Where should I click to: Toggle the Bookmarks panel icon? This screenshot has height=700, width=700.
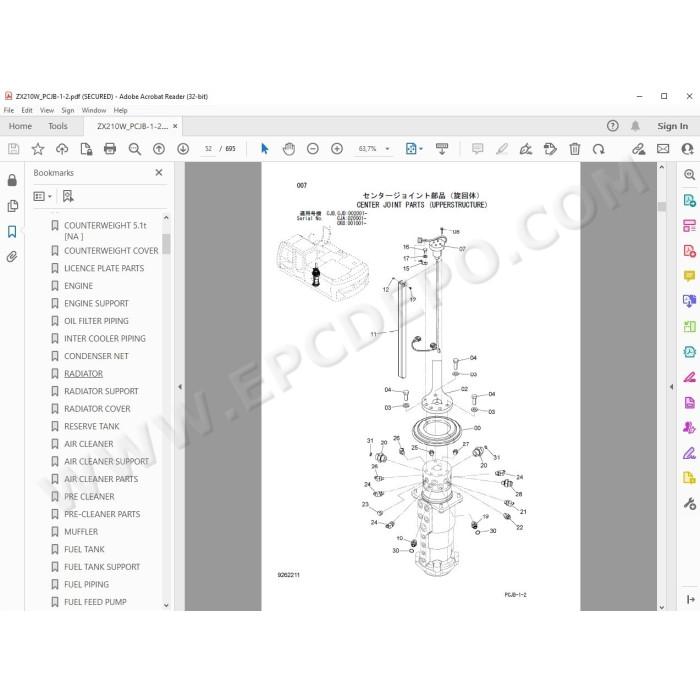(12, 231)
